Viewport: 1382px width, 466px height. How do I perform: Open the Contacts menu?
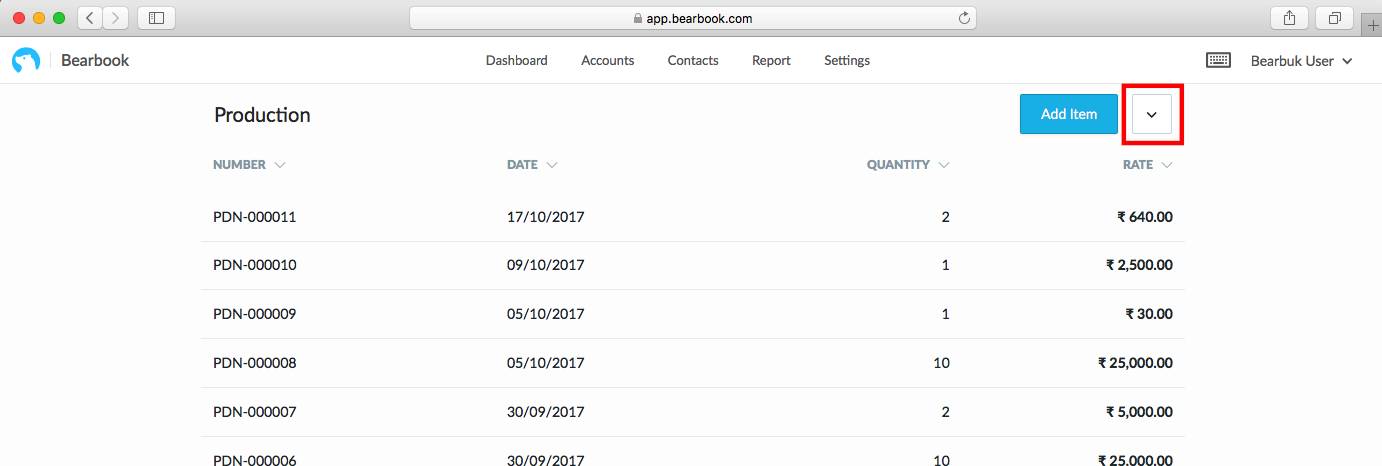(693, 61)
